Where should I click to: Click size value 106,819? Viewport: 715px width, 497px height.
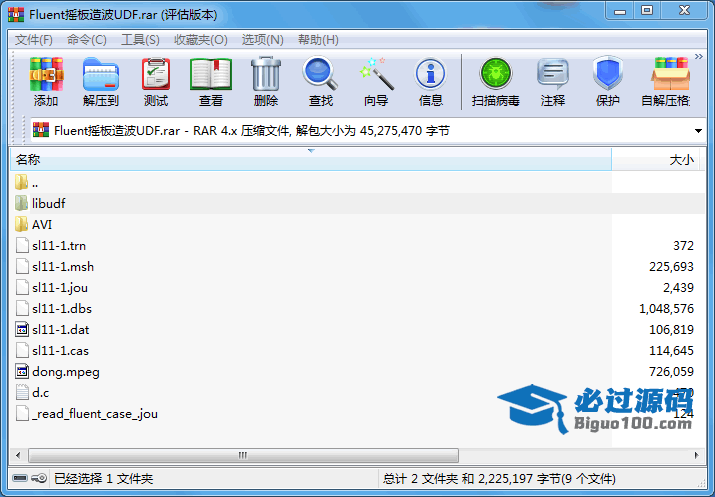[671, 330]
